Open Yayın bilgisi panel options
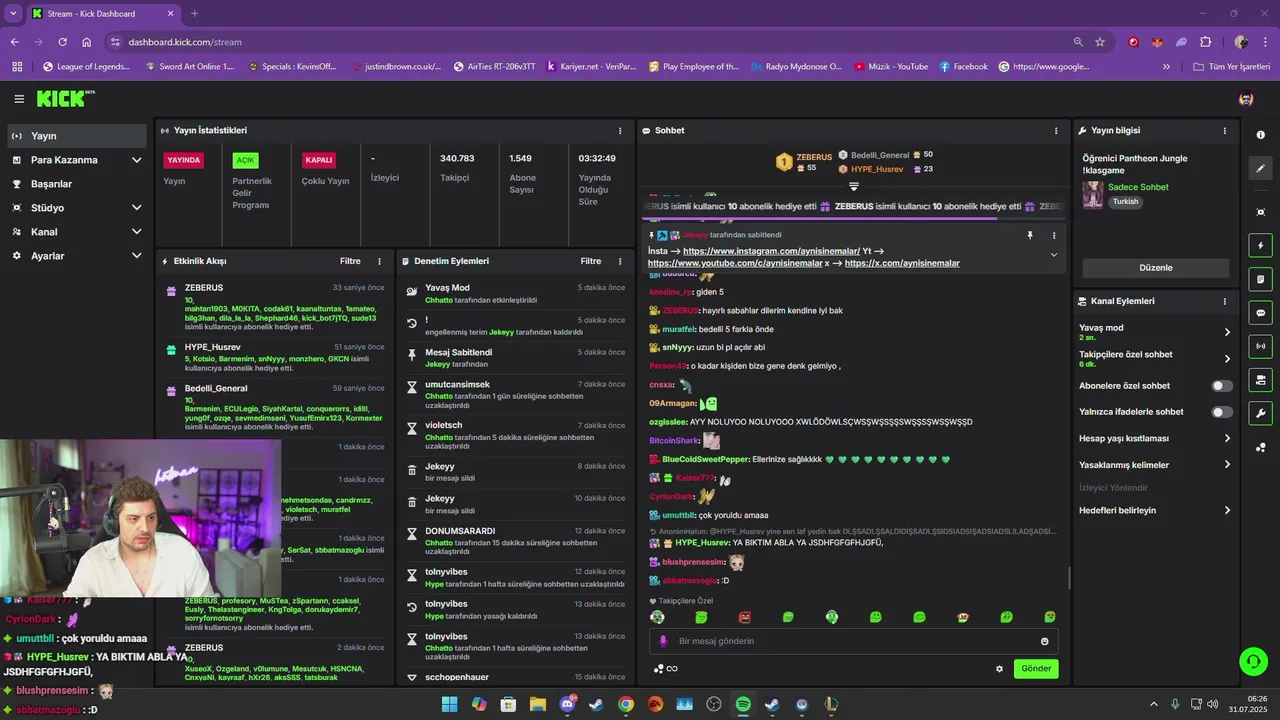Image resolution: width=1280 pixels, height=720 pixels. [x=1225, y=130]
